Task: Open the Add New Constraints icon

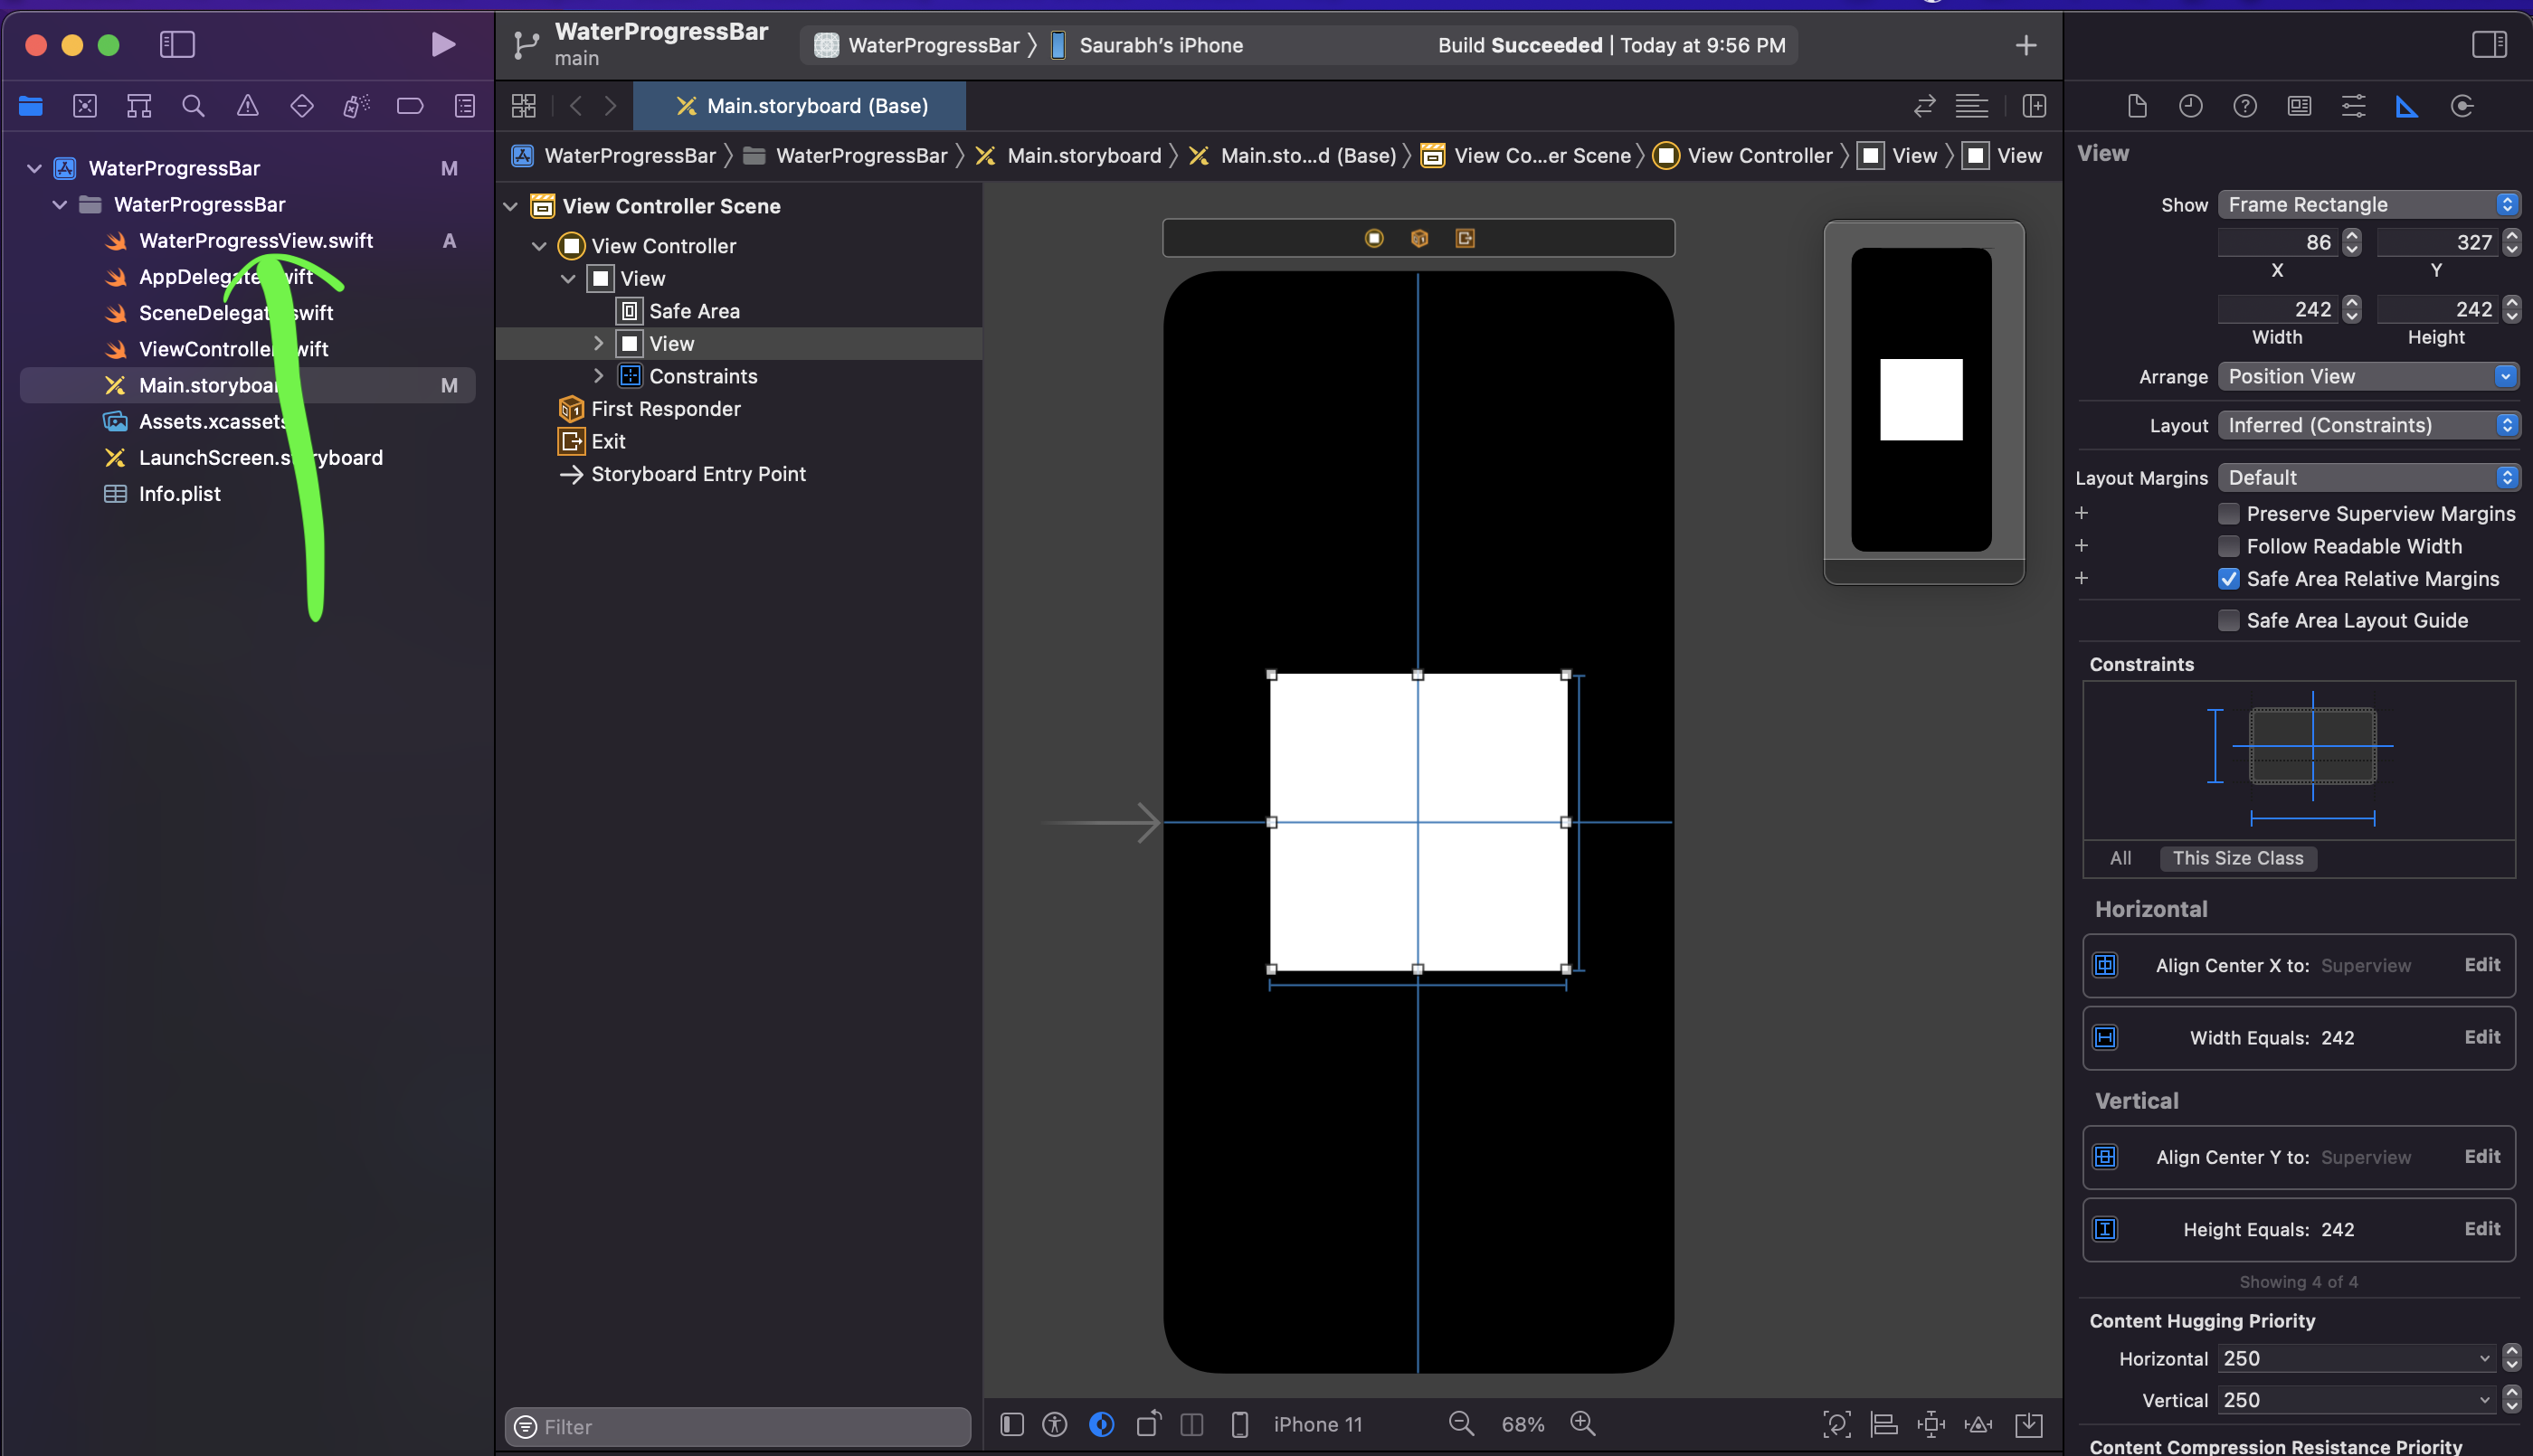Action: (x=1931, y=1424)
